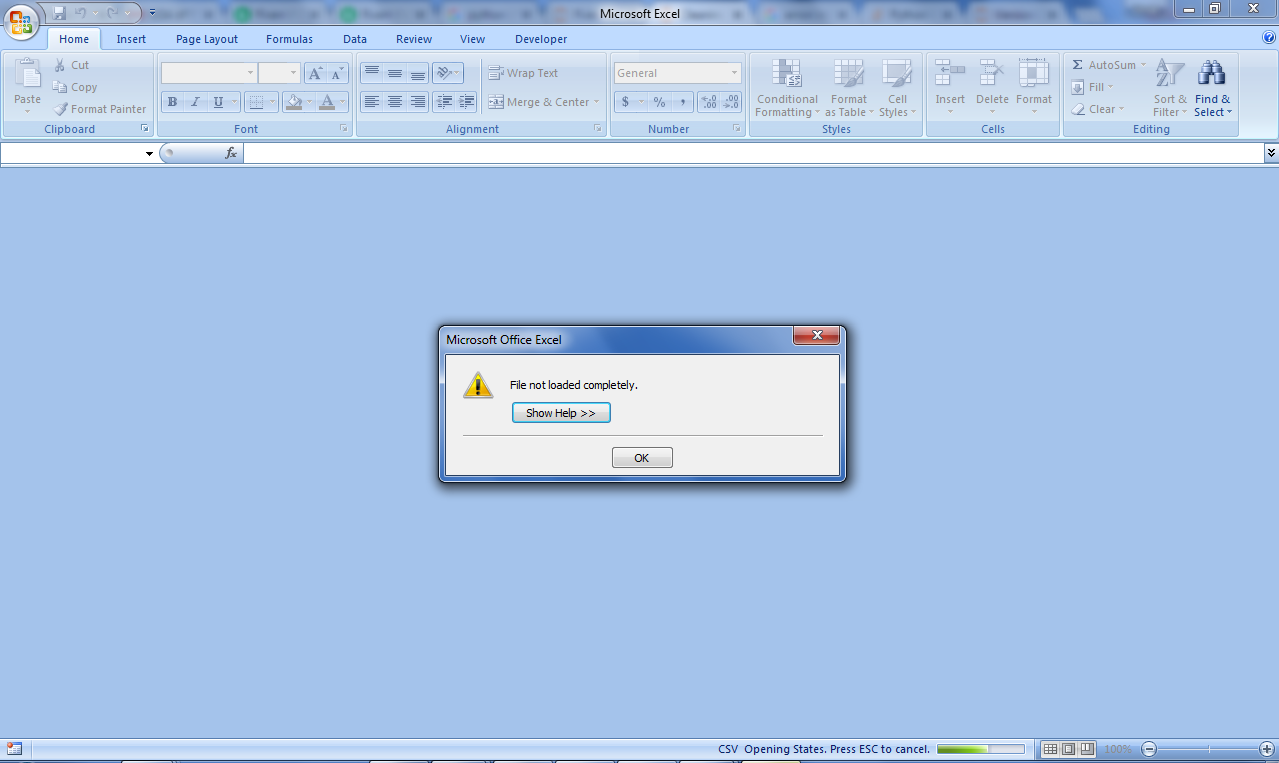The width and height of the screenshot is (1279, 763).
Task: Open Conditional Formatting
Action: point(786,88)
